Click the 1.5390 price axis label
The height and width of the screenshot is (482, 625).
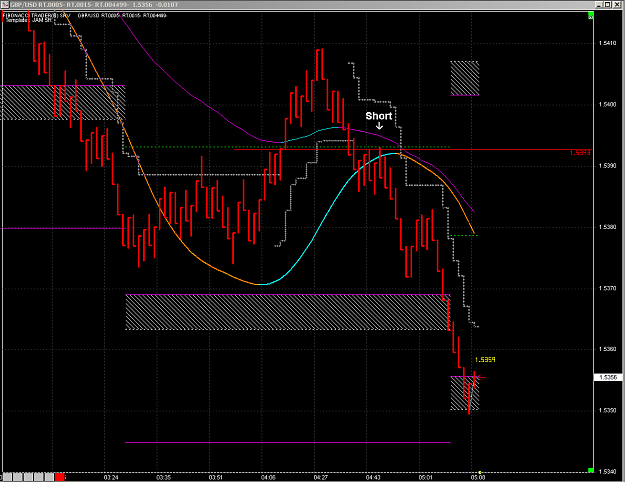point(608,165)
